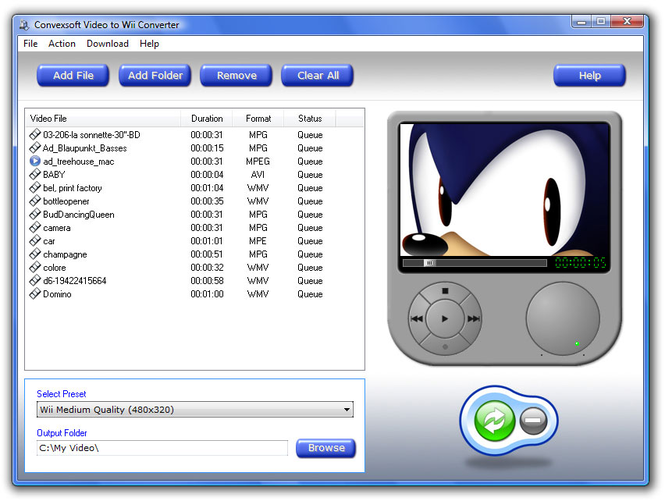Click the green 00:00:05 time counter
Viewport: 665px width, 501px height.
point(580,263)
